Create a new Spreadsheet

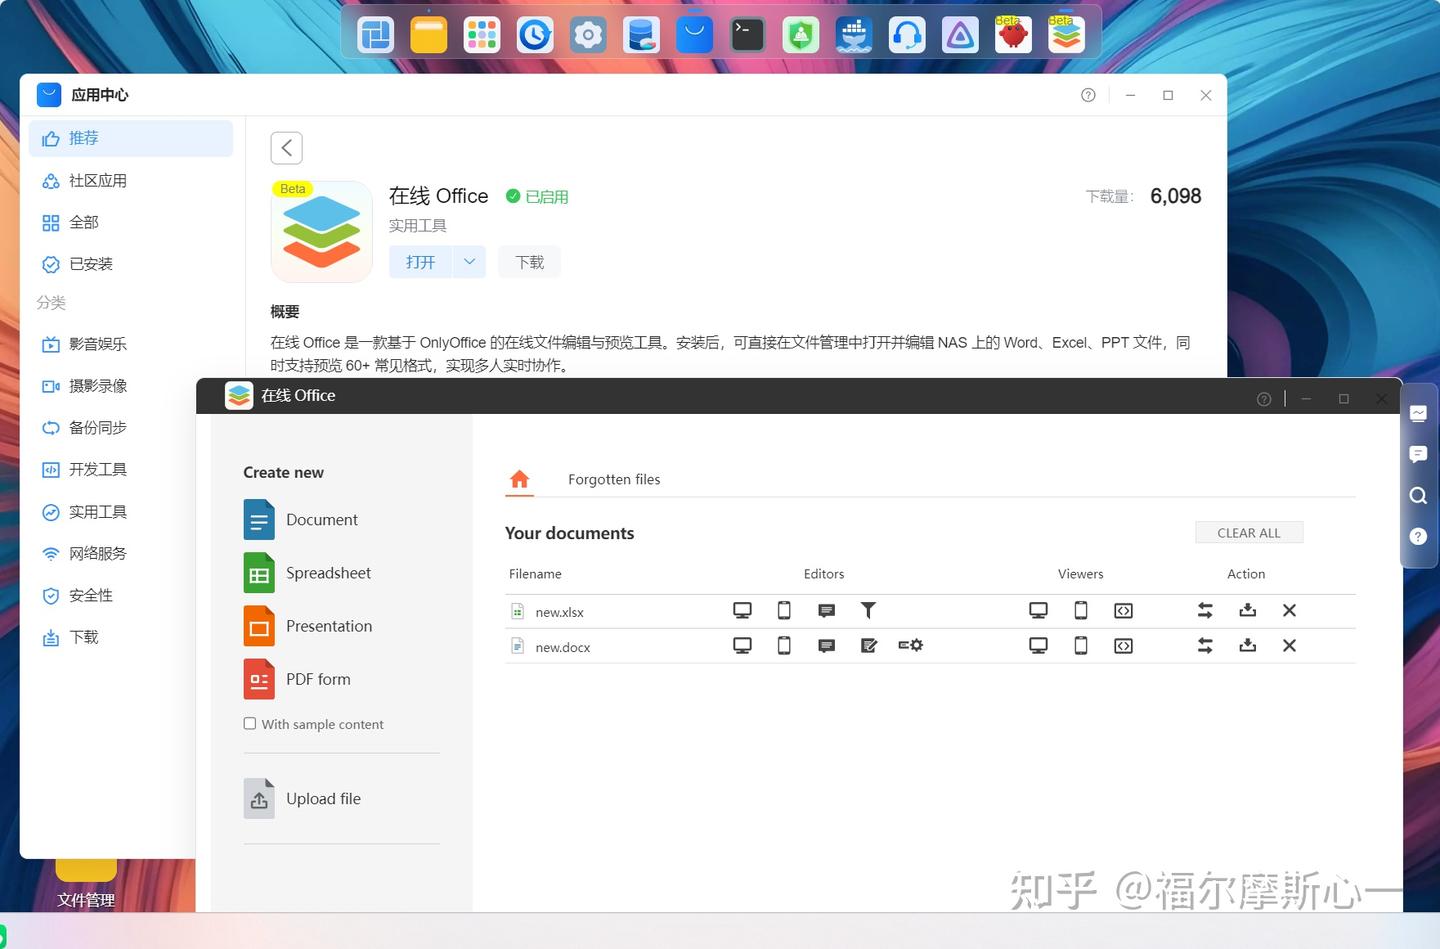pyautogui.click(x=307, y=573)
